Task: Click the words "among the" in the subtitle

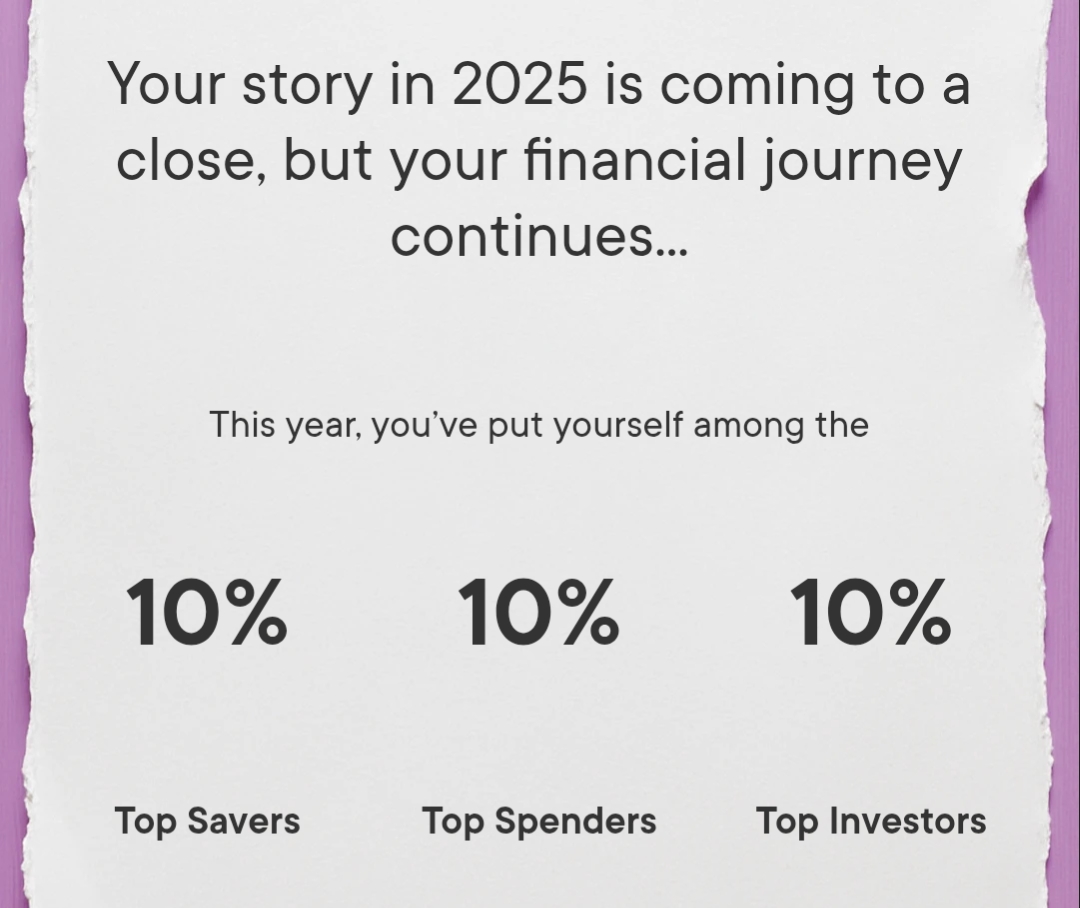Action: pyautogui.click(x=780, y=425)
